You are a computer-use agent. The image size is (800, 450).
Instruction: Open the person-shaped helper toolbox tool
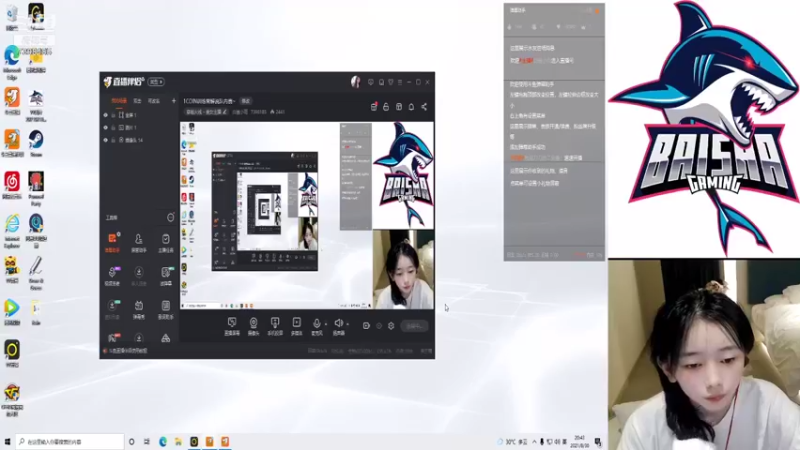point(138,243)
